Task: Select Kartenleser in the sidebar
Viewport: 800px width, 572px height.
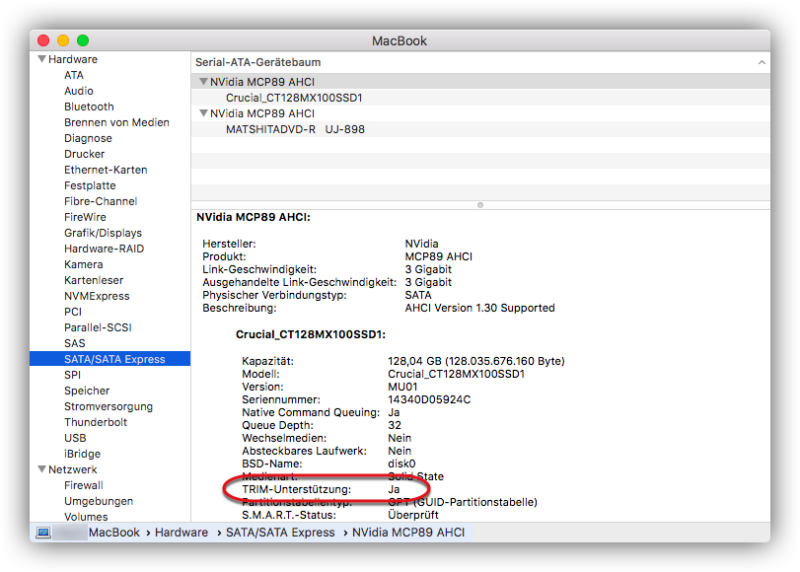Action: [94, 281]
